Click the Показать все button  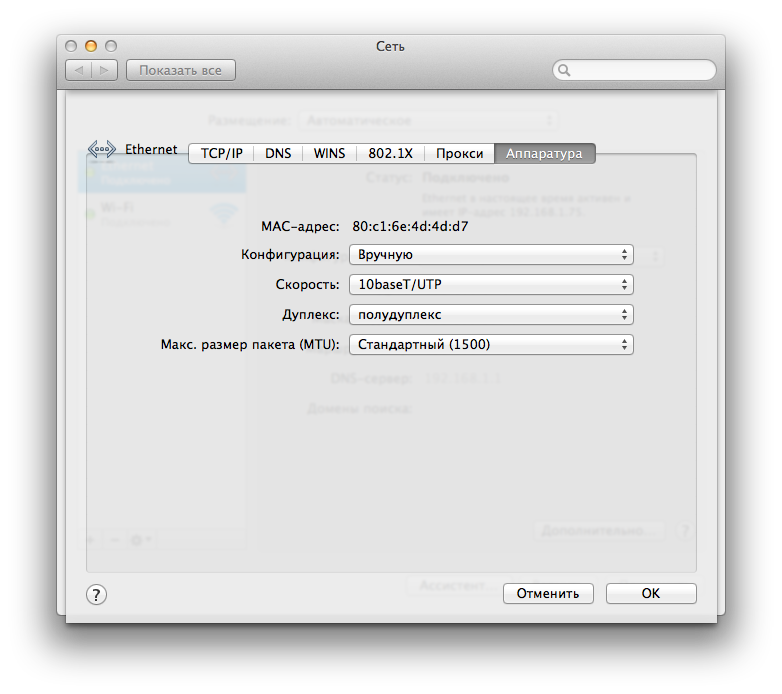click(x=181, y=70)
